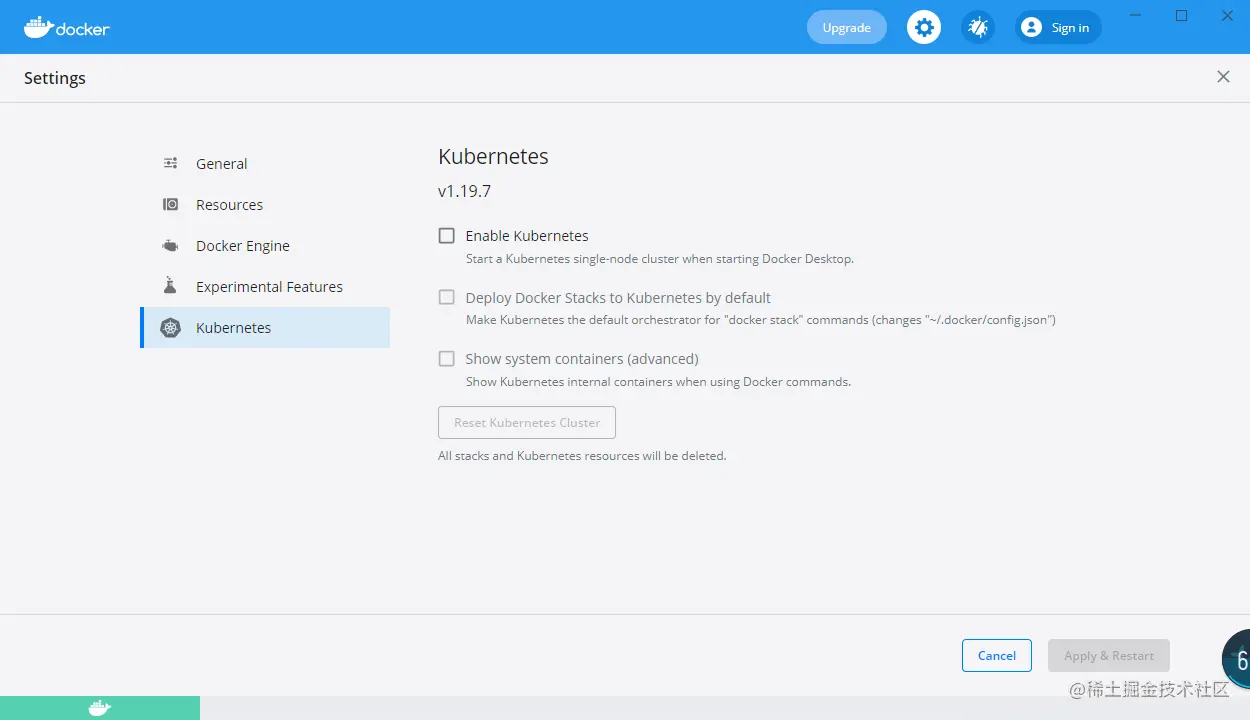This screenshot has height=720, width=1250.
Task: Toggle Show system containers checkbox
Action: click(447, 358)
